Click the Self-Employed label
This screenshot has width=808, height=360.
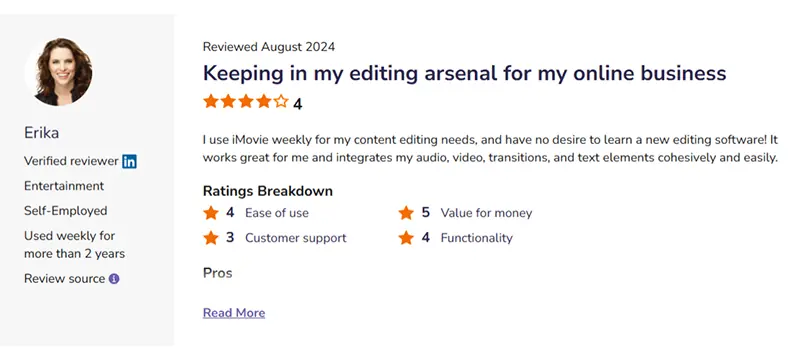pos(65,211)
